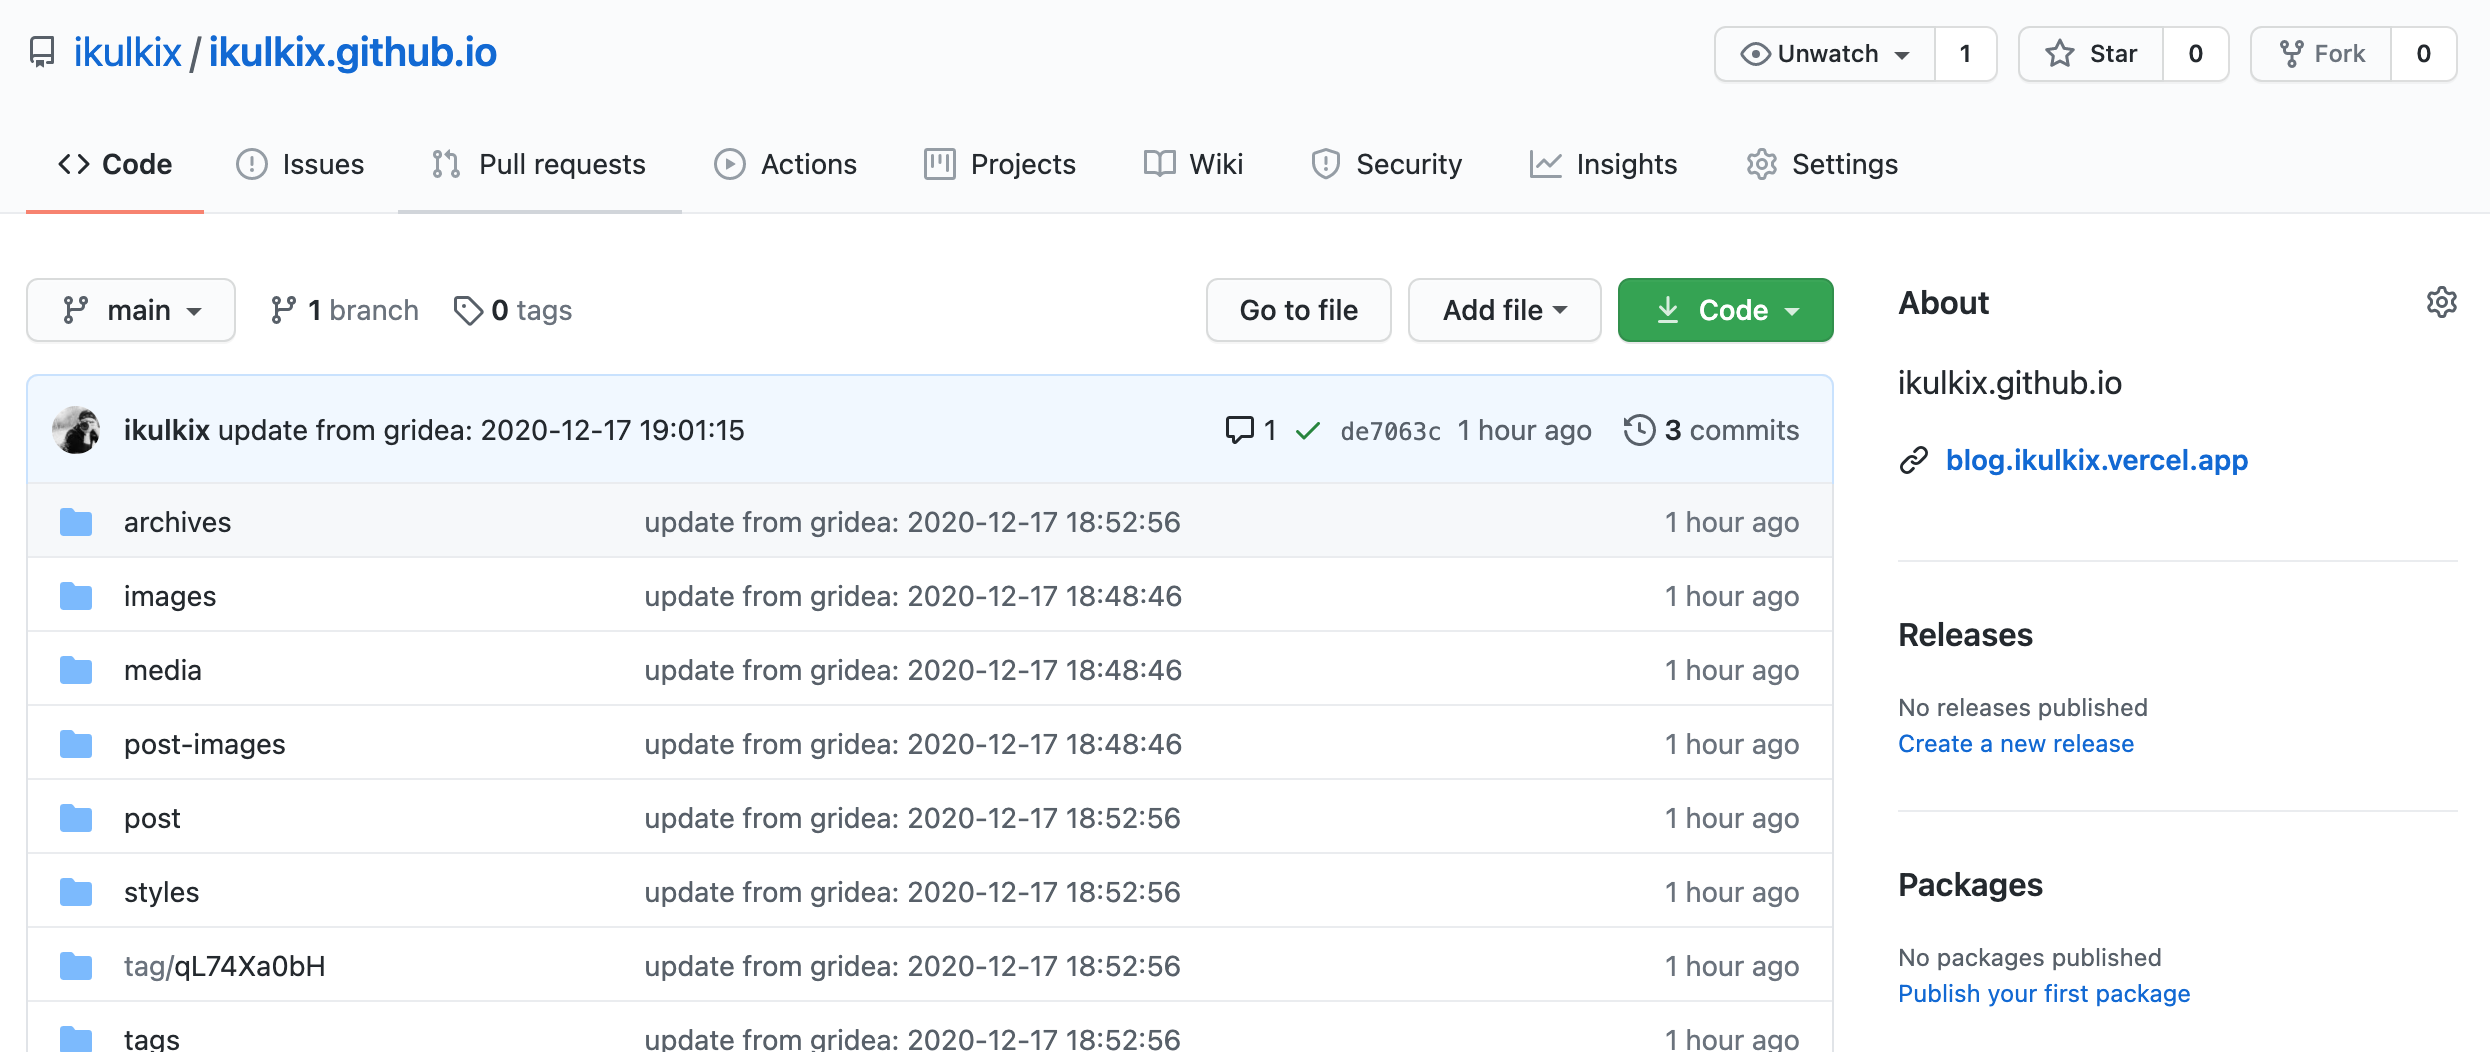Open the archives folder
The height and width of the screenshot is (1052, 2490).
click(x=177, y=522)
